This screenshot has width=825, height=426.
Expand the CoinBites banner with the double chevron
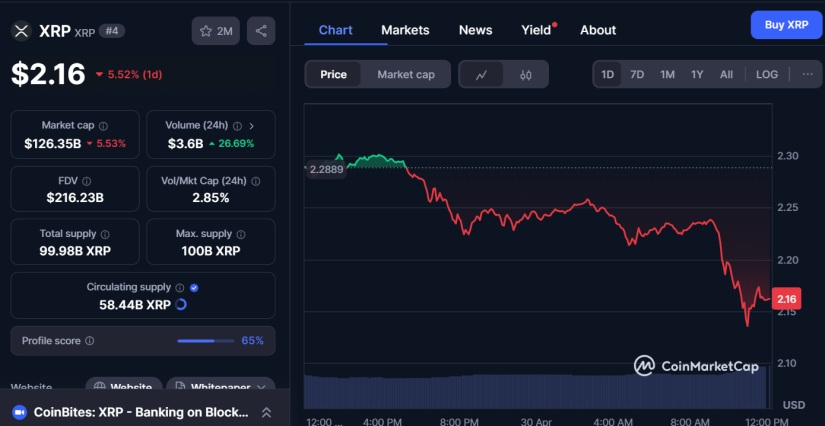(266, 412)
